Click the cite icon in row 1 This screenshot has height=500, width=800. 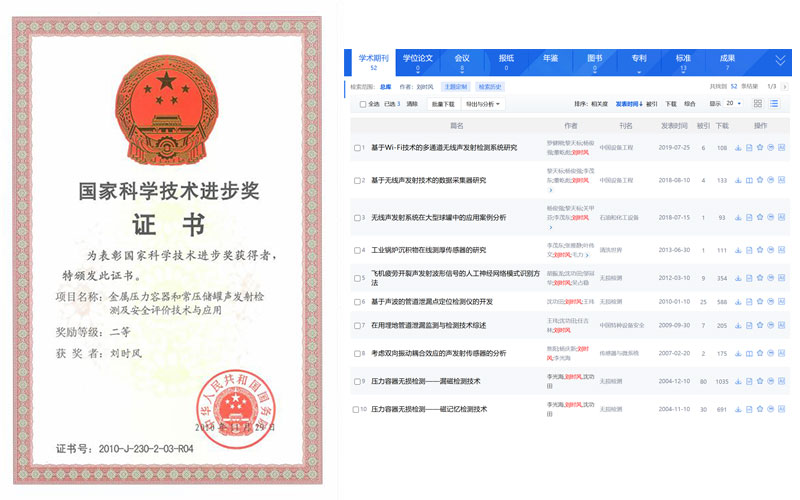click(x=770, y=147)
